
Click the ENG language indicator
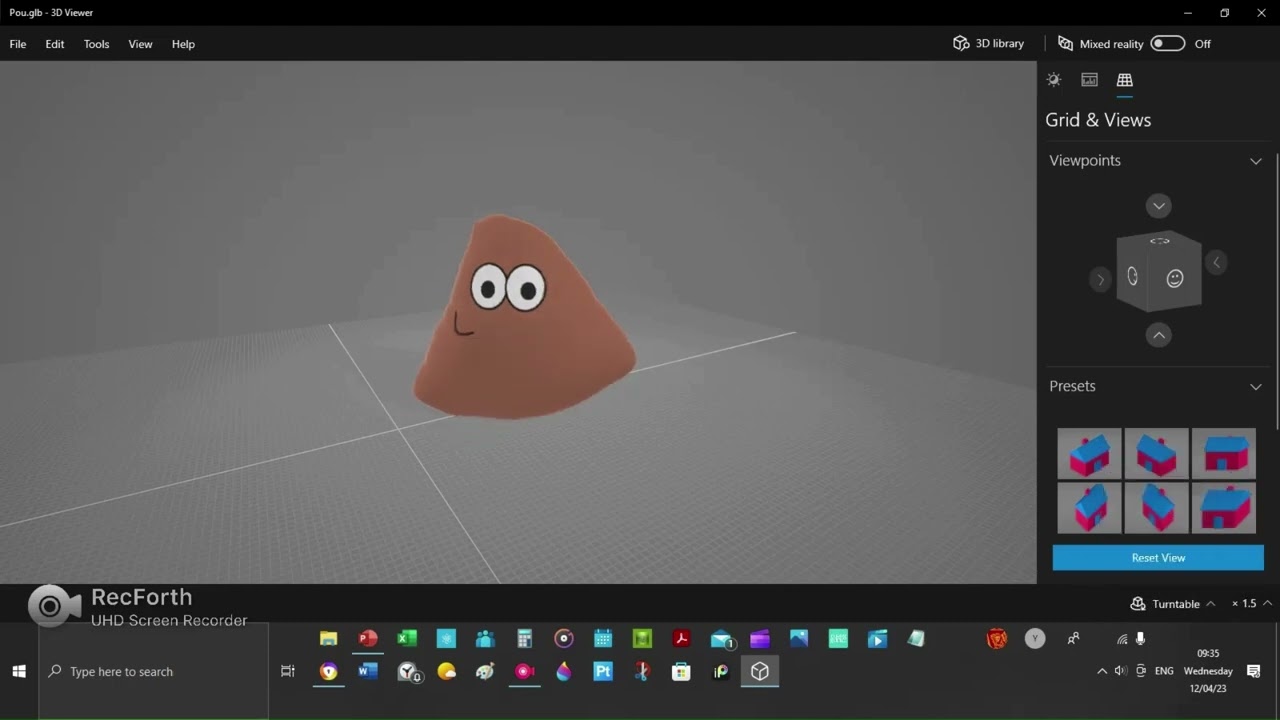1164,671
